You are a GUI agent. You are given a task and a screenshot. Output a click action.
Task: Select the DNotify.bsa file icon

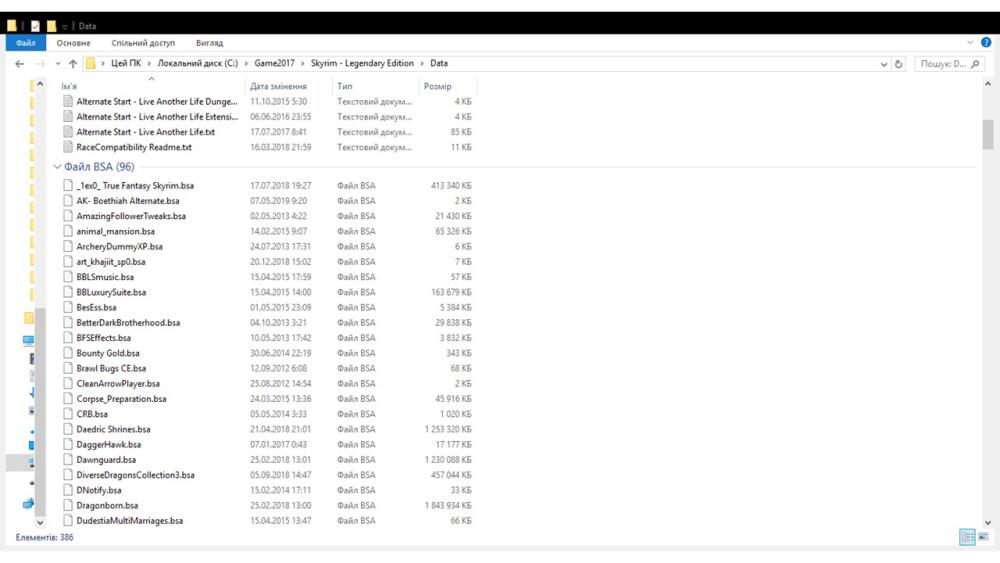(x=68, y=490)
